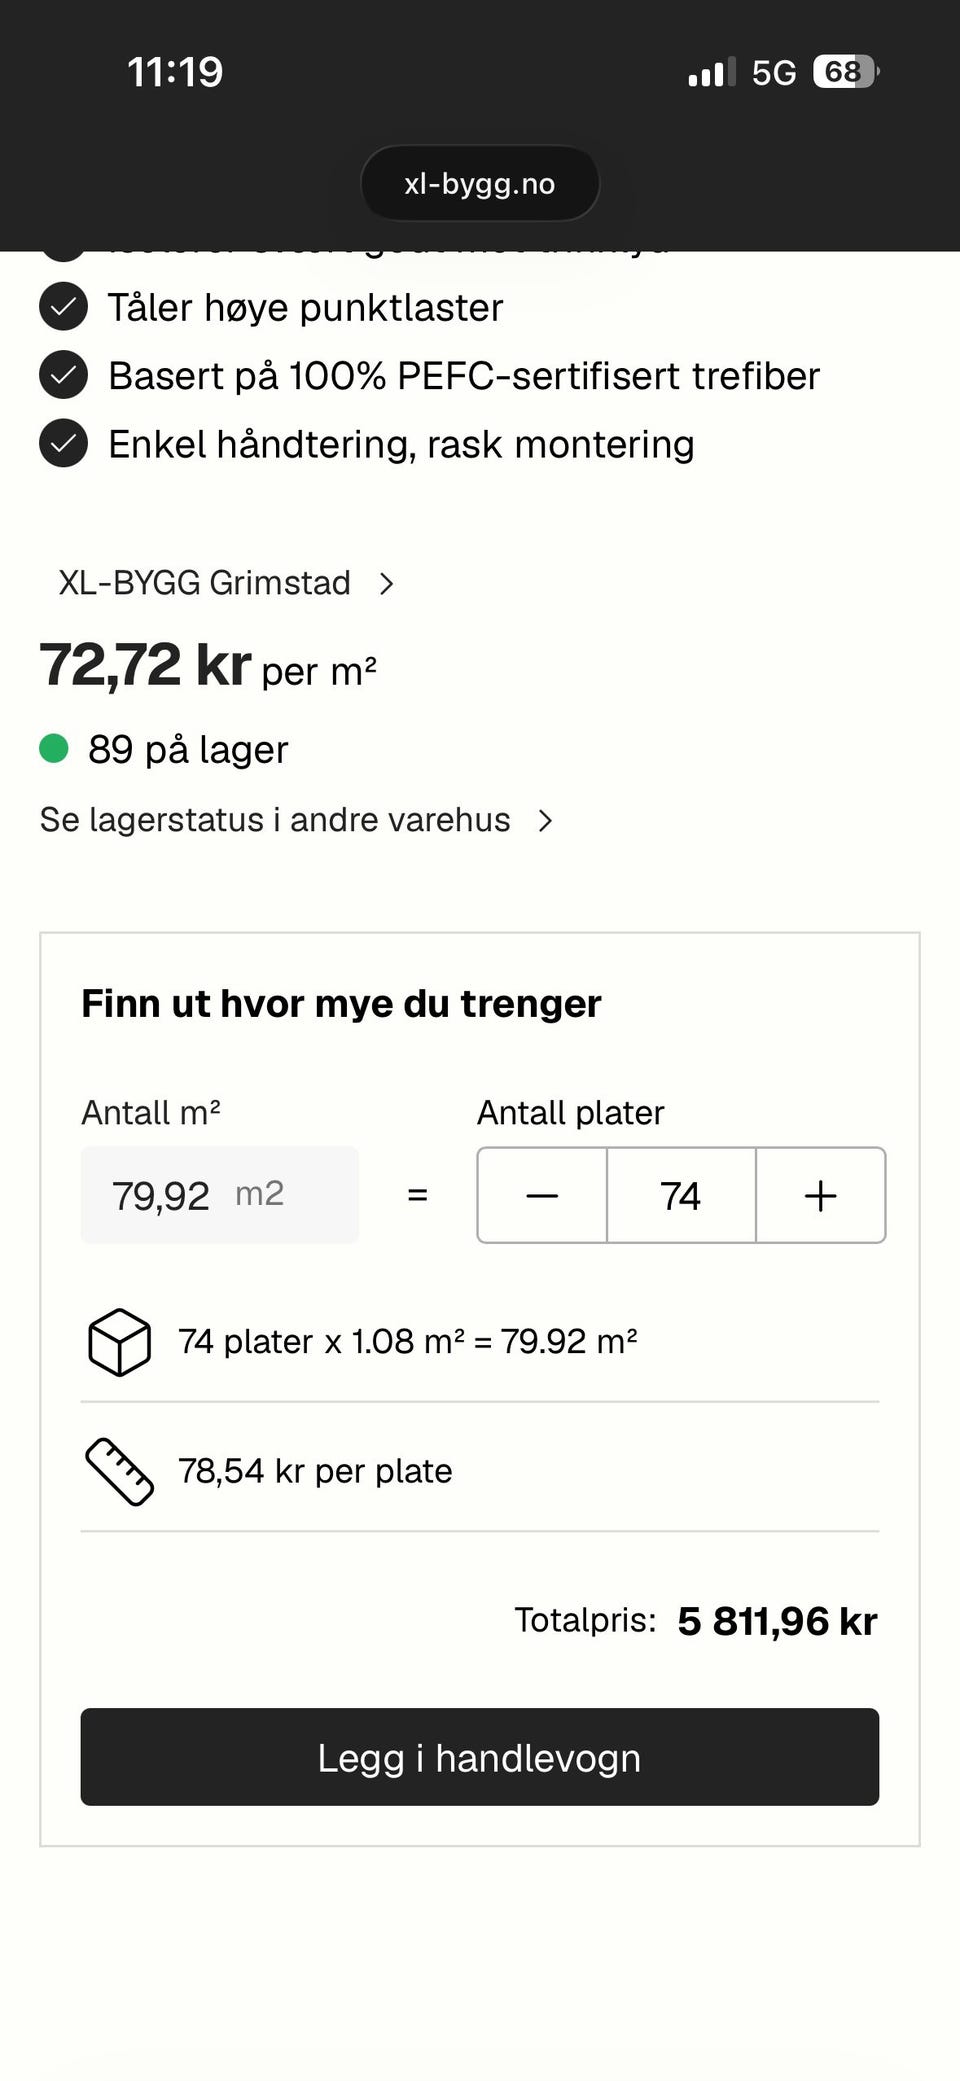Image resolution: width=960 pixels, height=2081 pixels.
Task: Click checkmark icon beside Enkel håndtering
Action: tap(63, 443)
